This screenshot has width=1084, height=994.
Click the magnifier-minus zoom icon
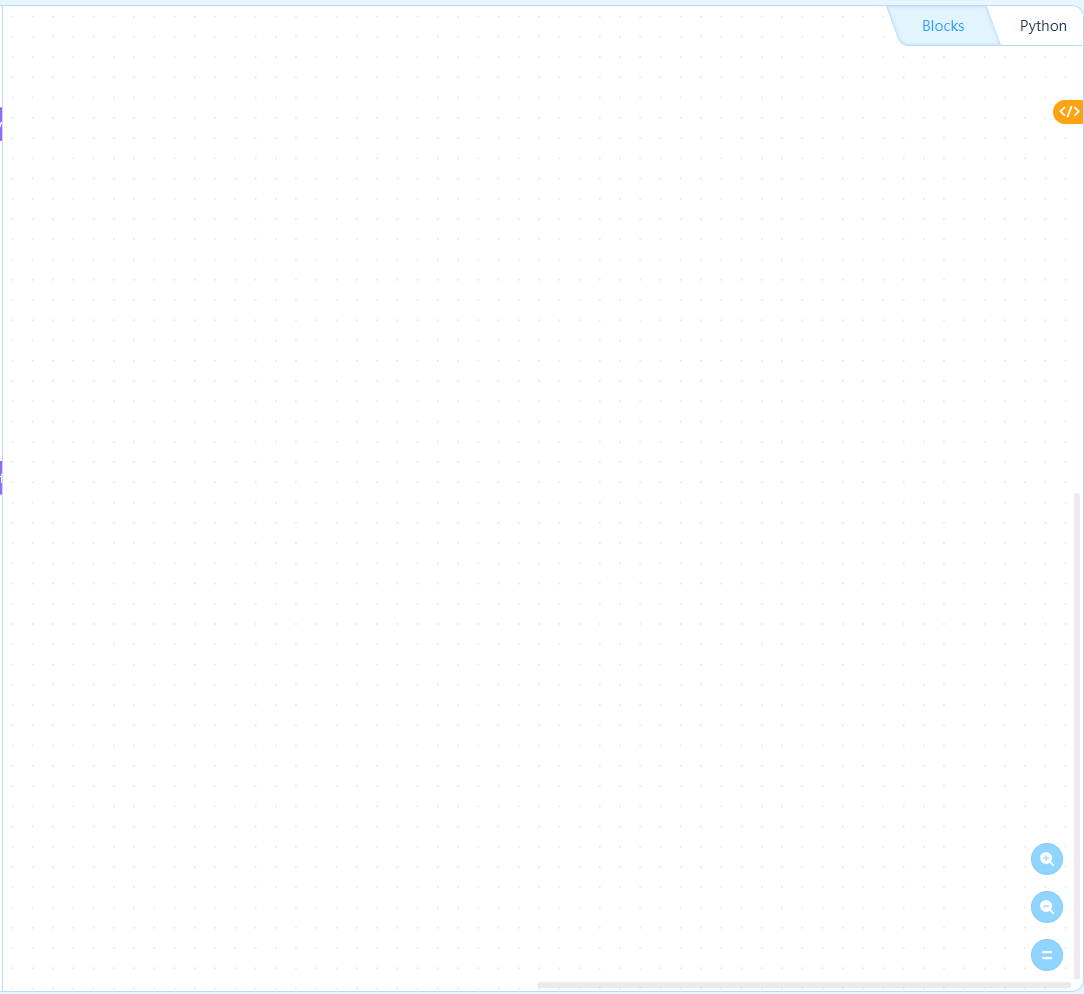pyautogui.click(x=1046, y=906)
